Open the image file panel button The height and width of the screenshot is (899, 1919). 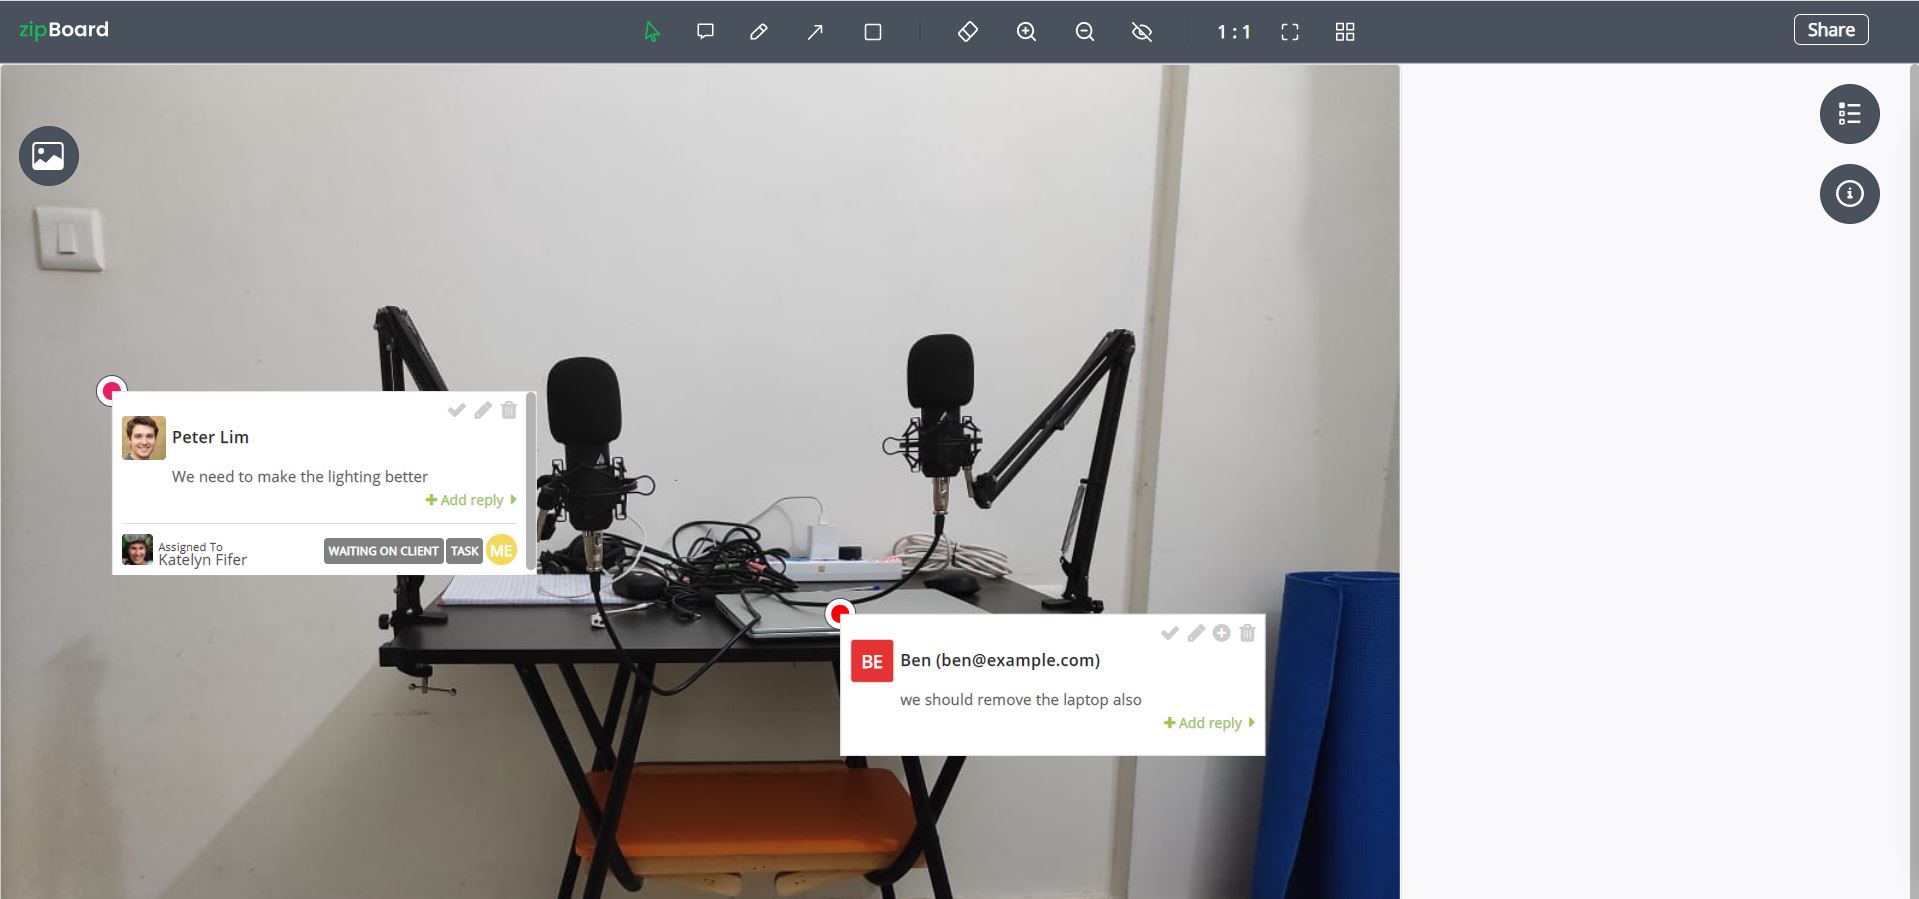[49, 156]
